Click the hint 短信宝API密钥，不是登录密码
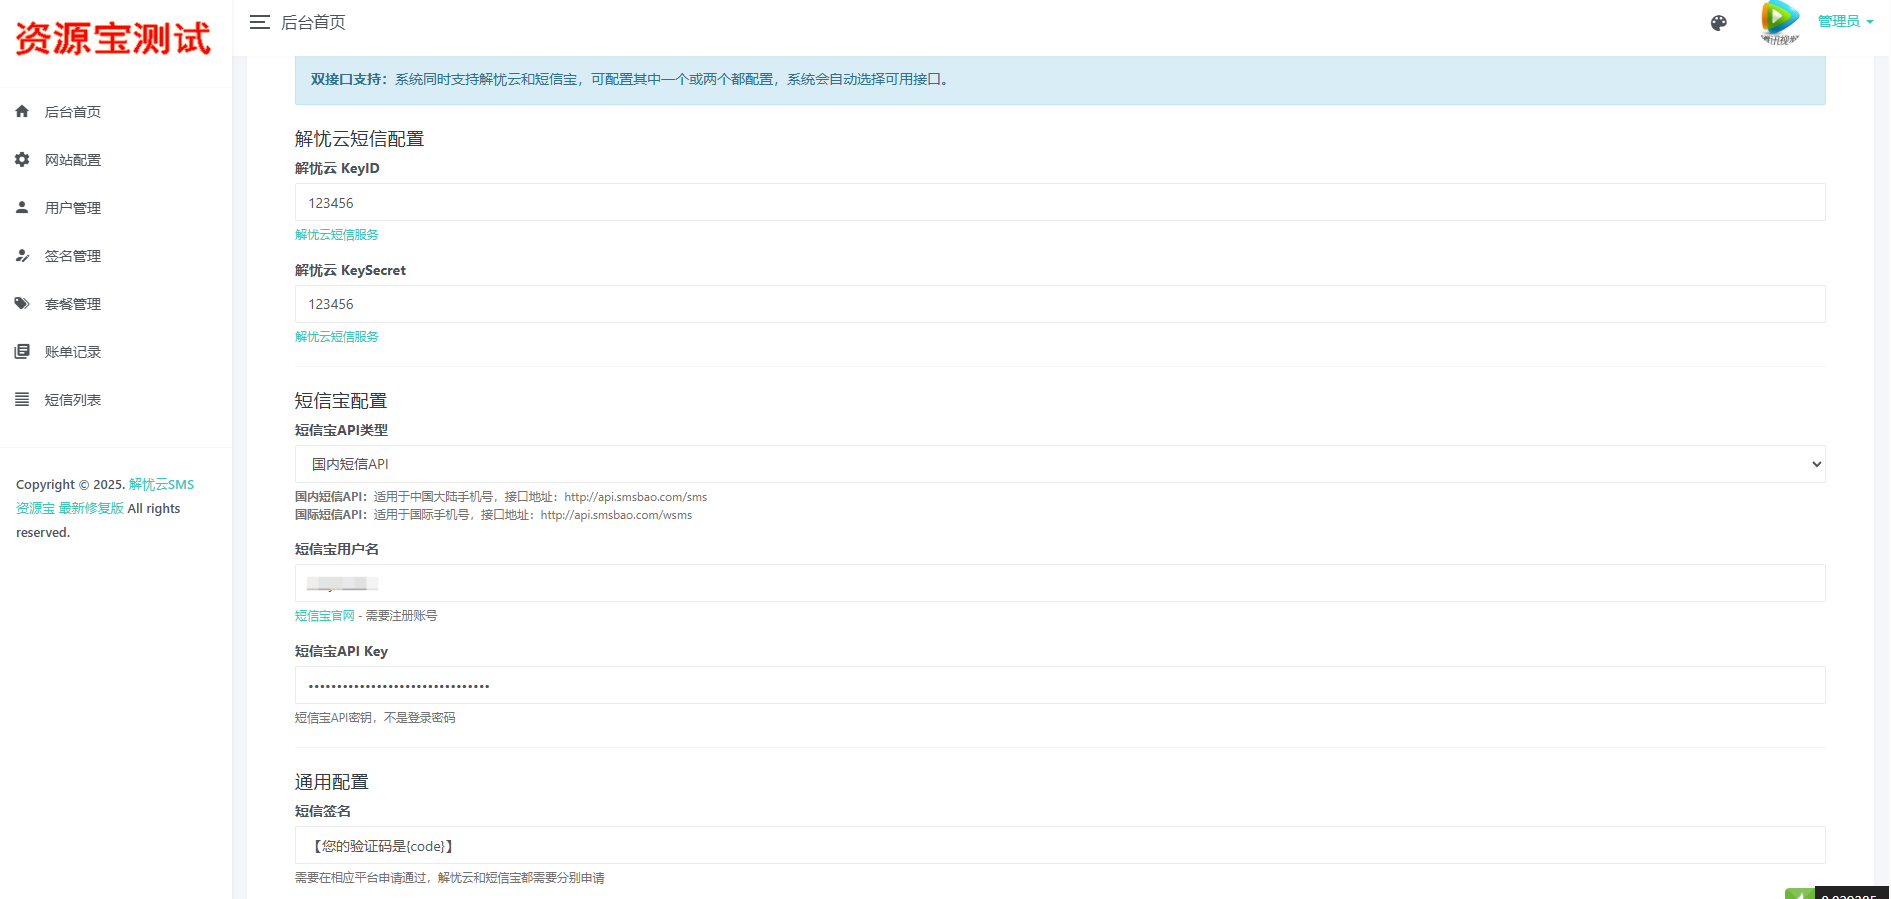 [375, 718]
